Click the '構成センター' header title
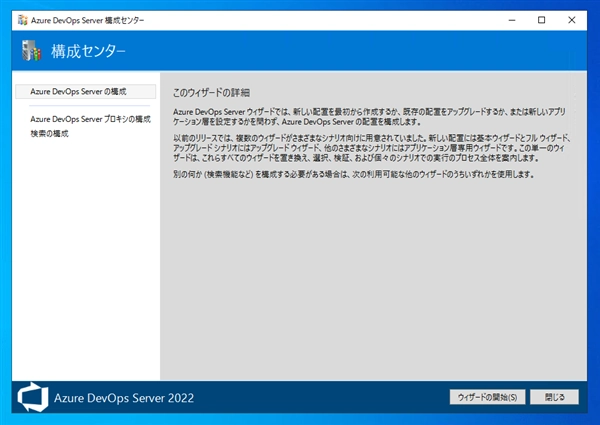Image resolution: width=600 pixels, height=425 pixels. tap(88, 51)
